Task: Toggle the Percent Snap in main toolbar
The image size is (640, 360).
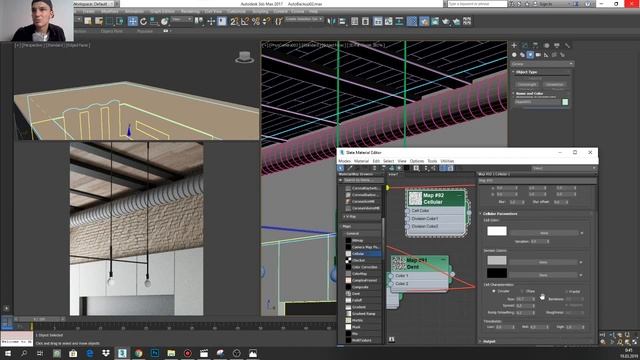Action: pos(256,21)
